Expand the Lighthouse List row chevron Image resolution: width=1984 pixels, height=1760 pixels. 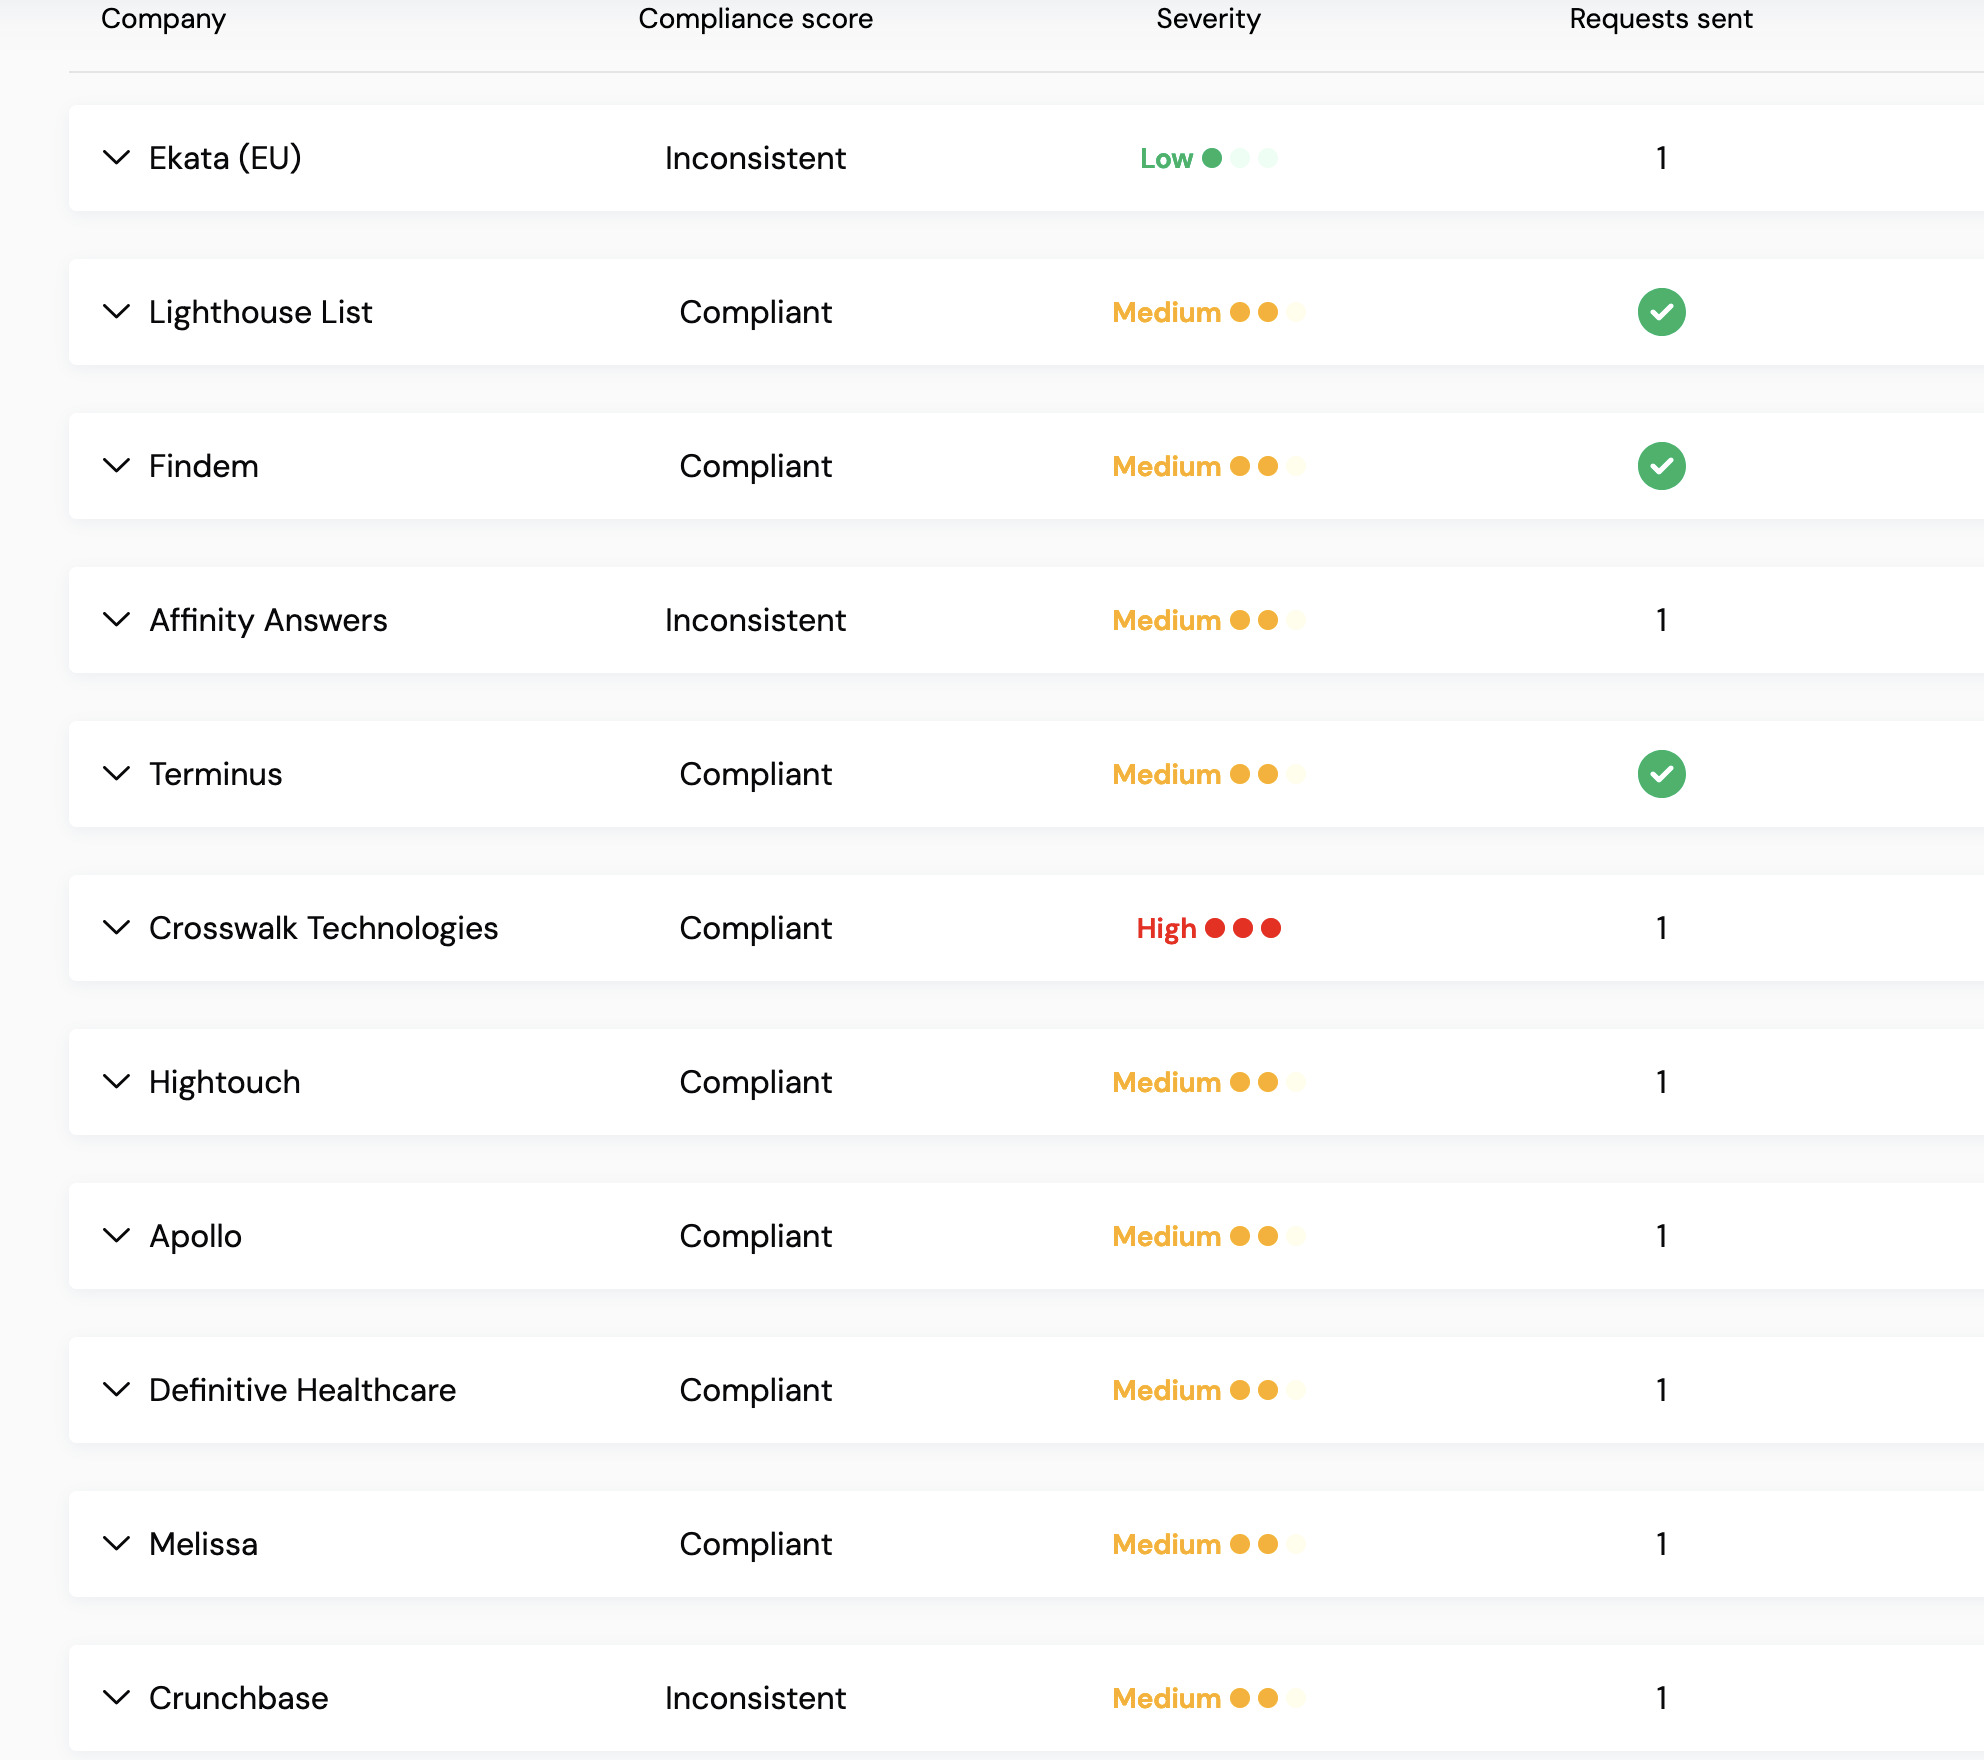[x=117, y=312]
